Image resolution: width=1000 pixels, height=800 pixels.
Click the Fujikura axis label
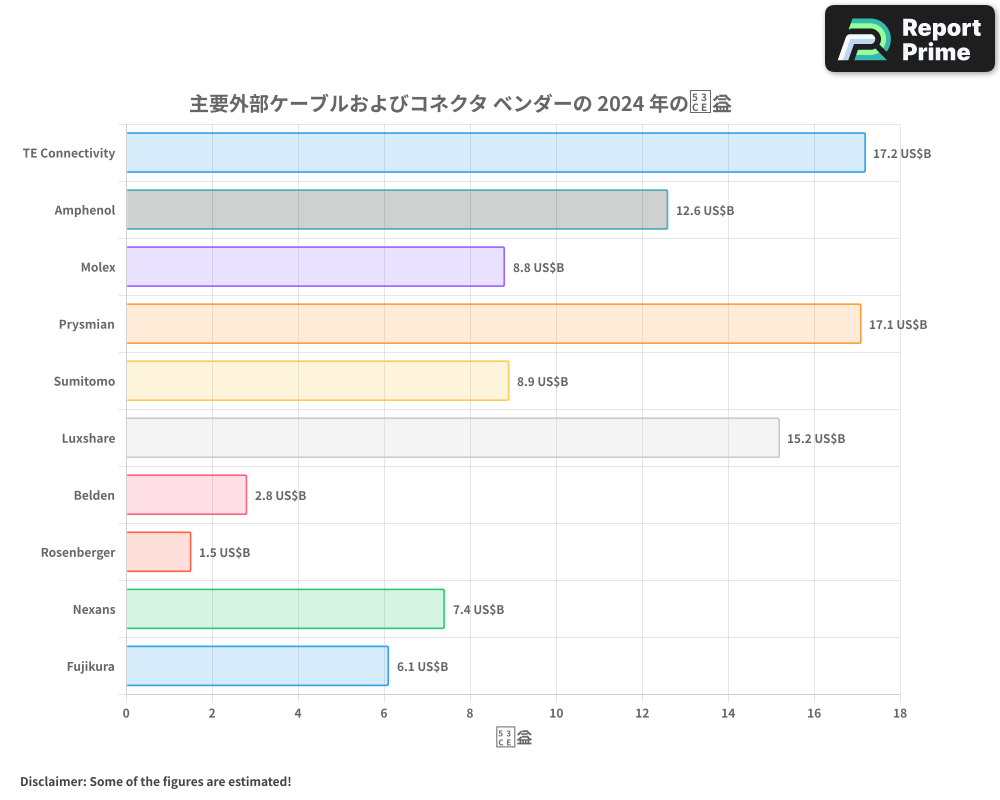(91, 666)
